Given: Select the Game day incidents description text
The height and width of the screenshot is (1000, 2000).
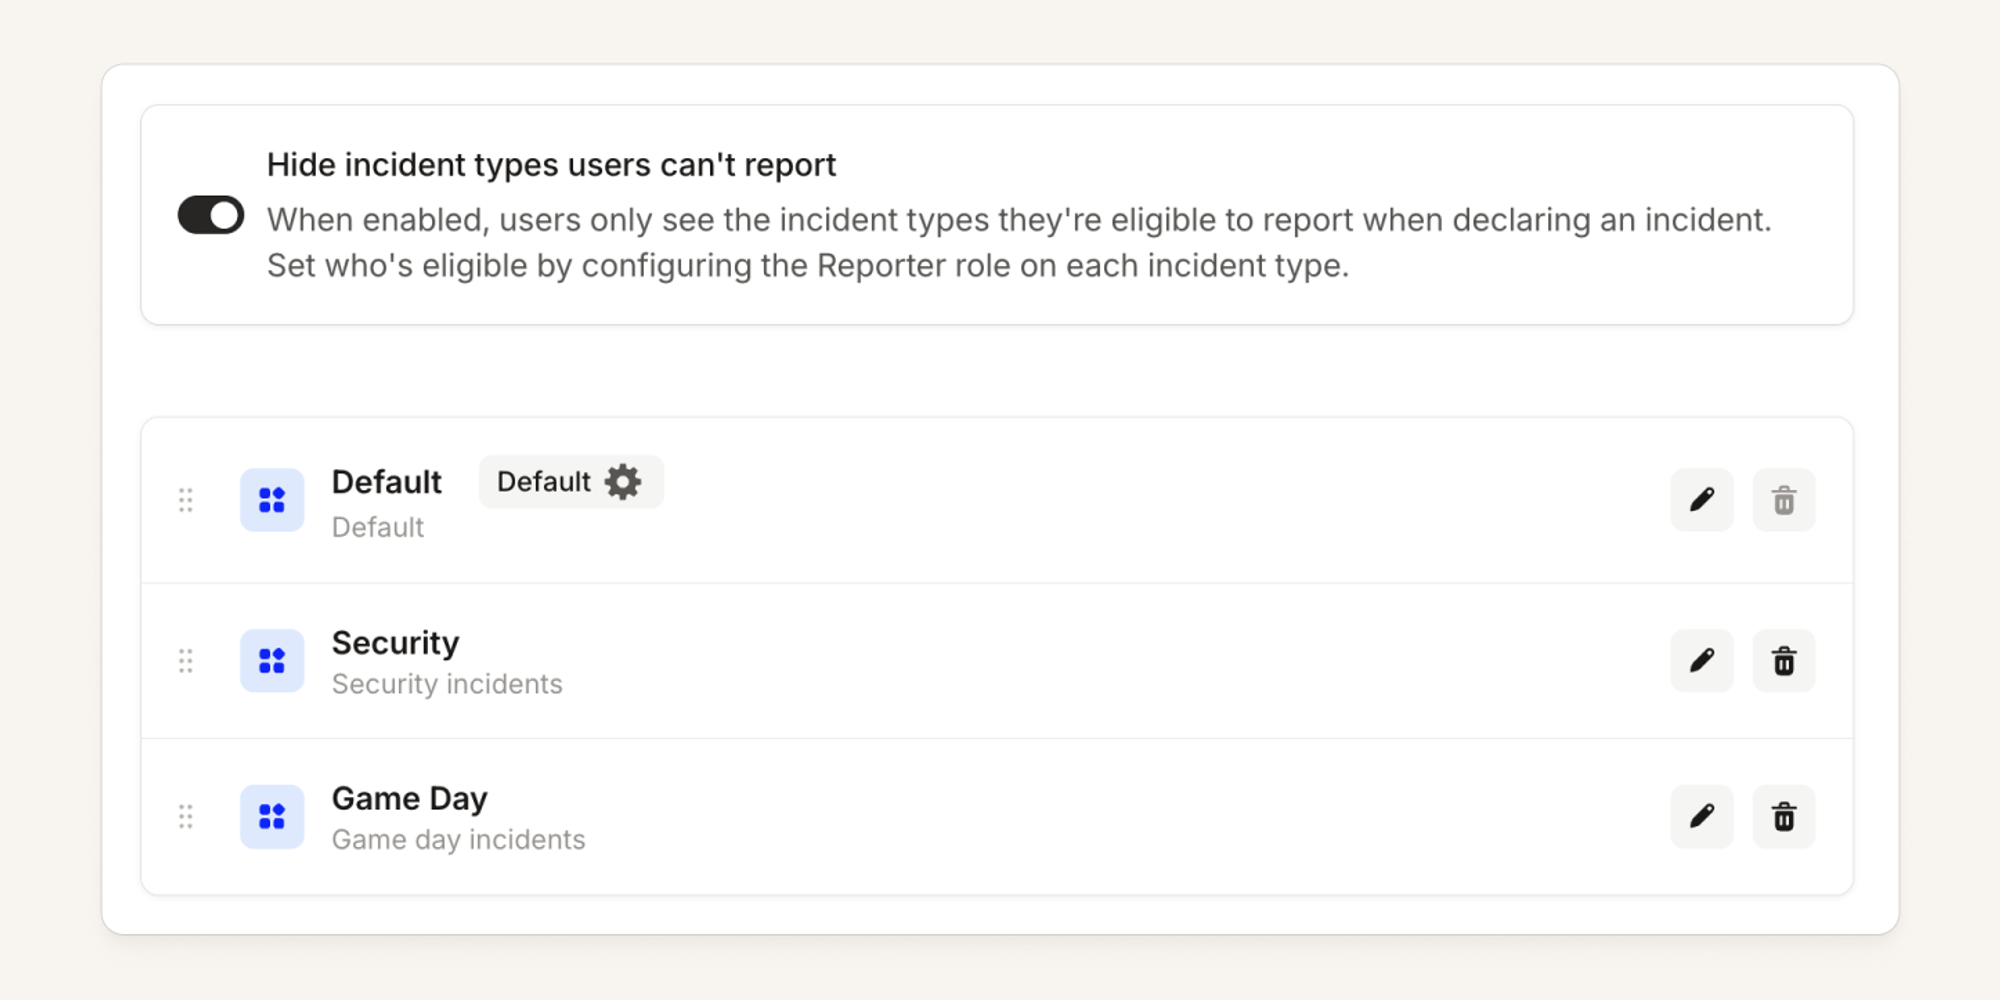Looking at the screenshot, I should click(459, 840).
